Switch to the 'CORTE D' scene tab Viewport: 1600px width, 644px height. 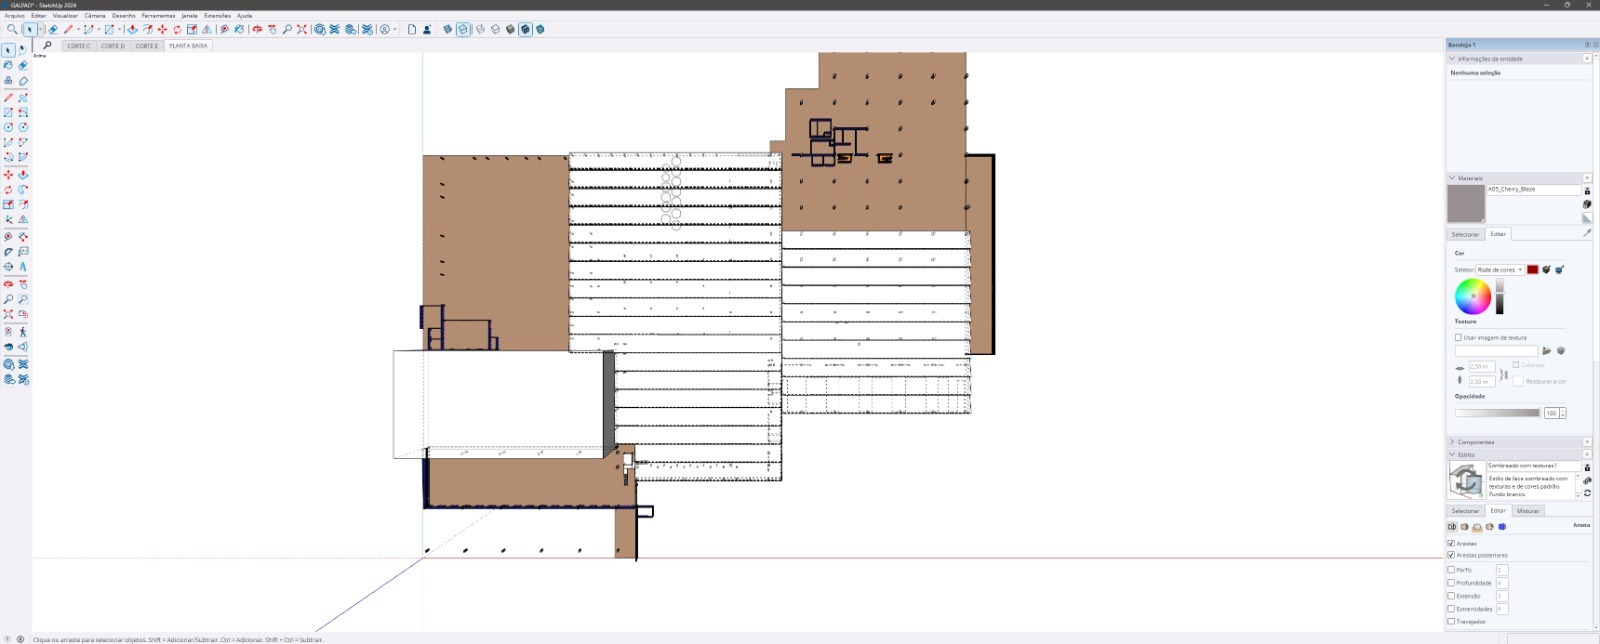pos(113,46)
